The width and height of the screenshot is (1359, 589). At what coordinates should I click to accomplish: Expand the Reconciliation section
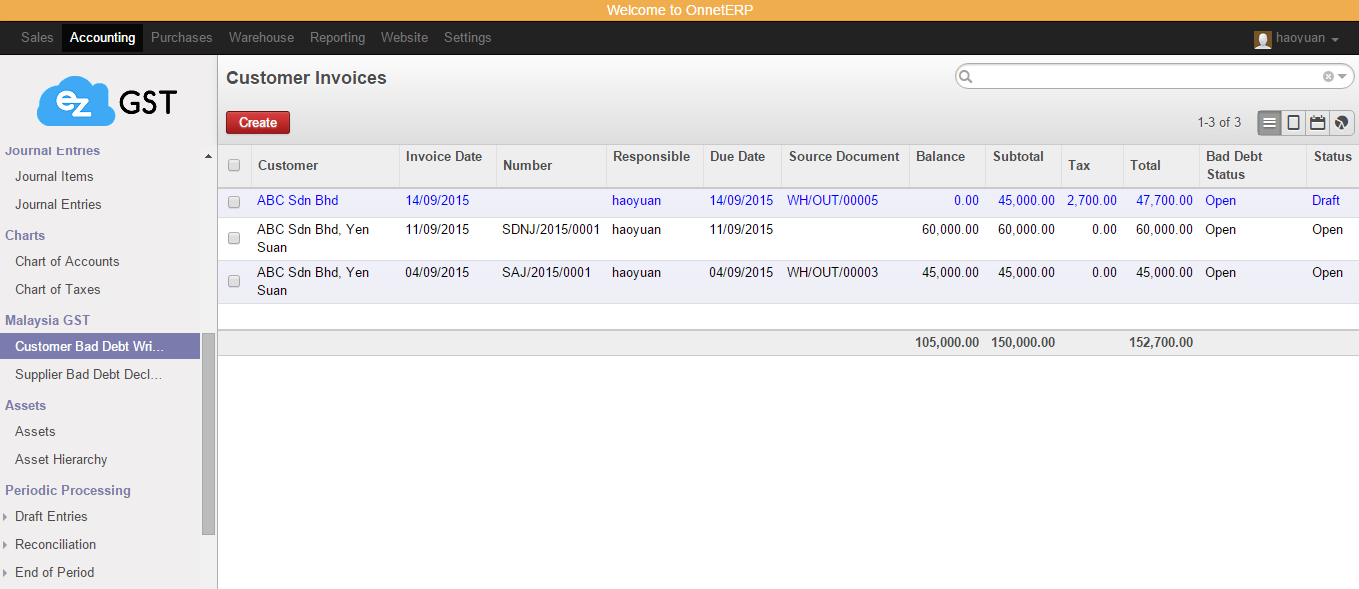tap(8, 544)
